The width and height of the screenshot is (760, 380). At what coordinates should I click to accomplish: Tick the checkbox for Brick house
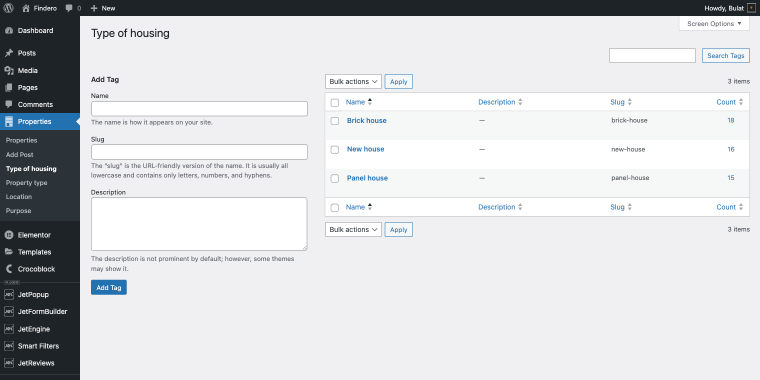tap(334, 121)
